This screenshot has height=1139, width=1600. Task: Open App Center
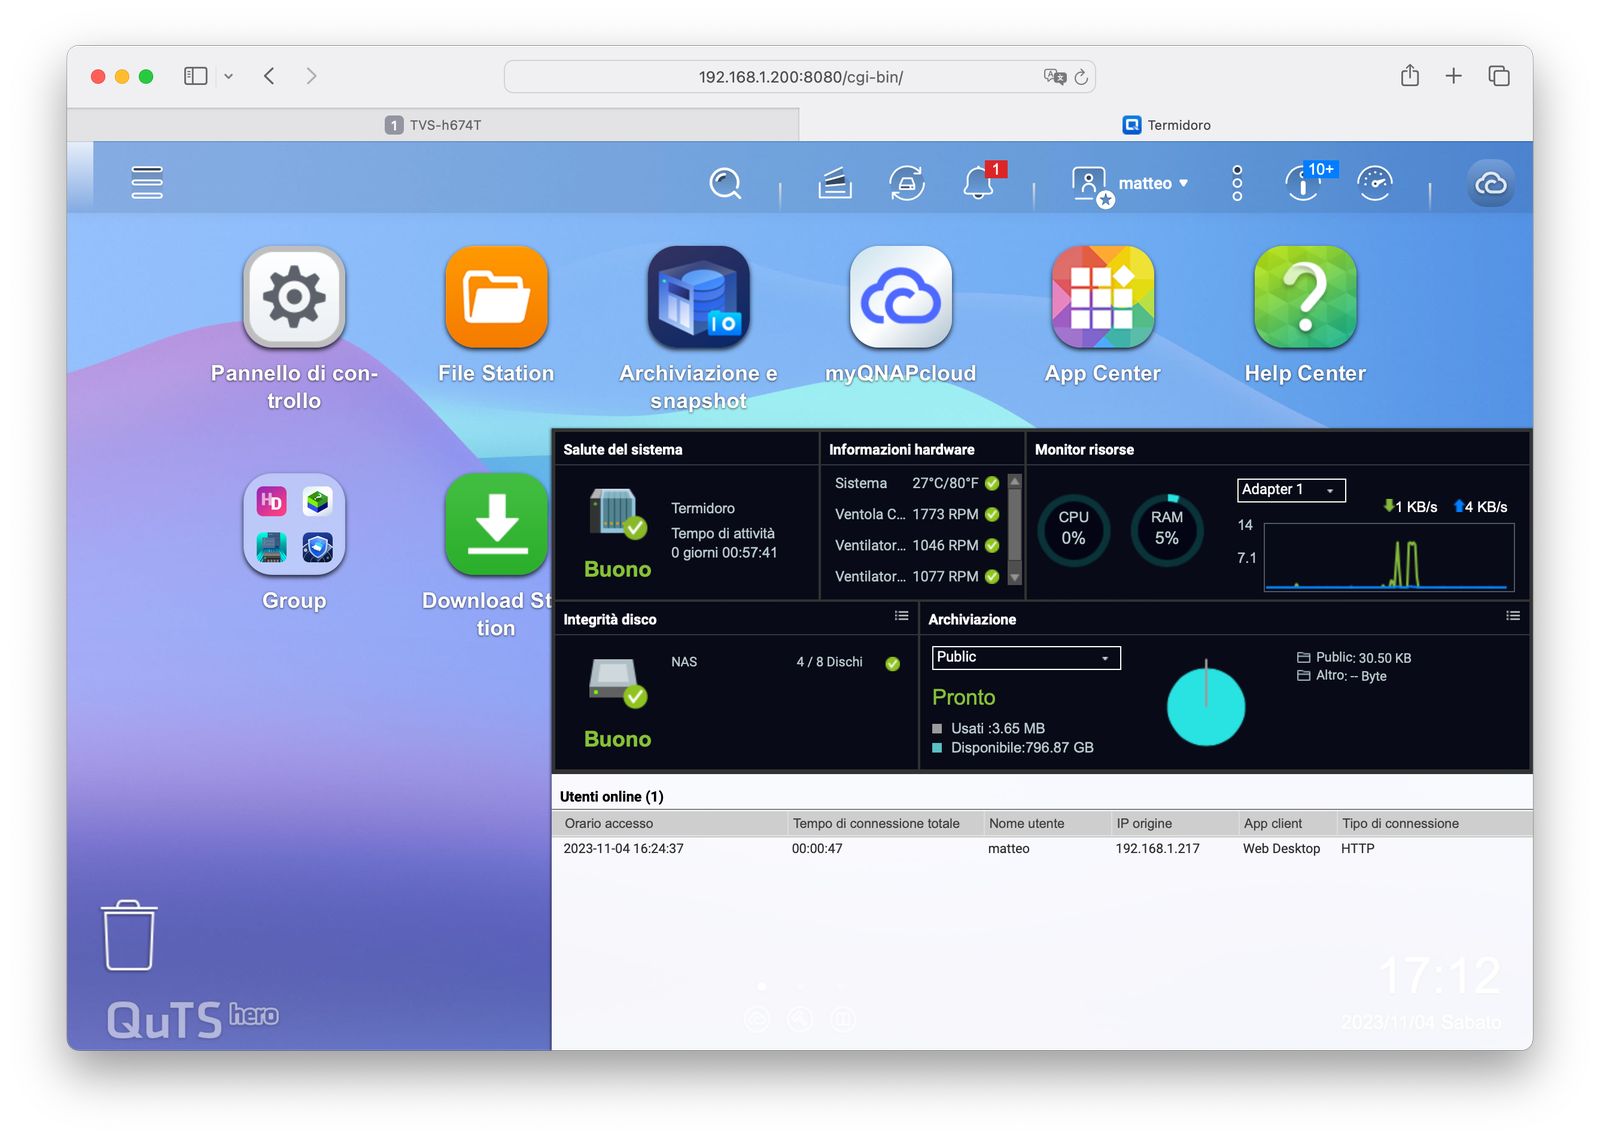(x=1102, y=297)
